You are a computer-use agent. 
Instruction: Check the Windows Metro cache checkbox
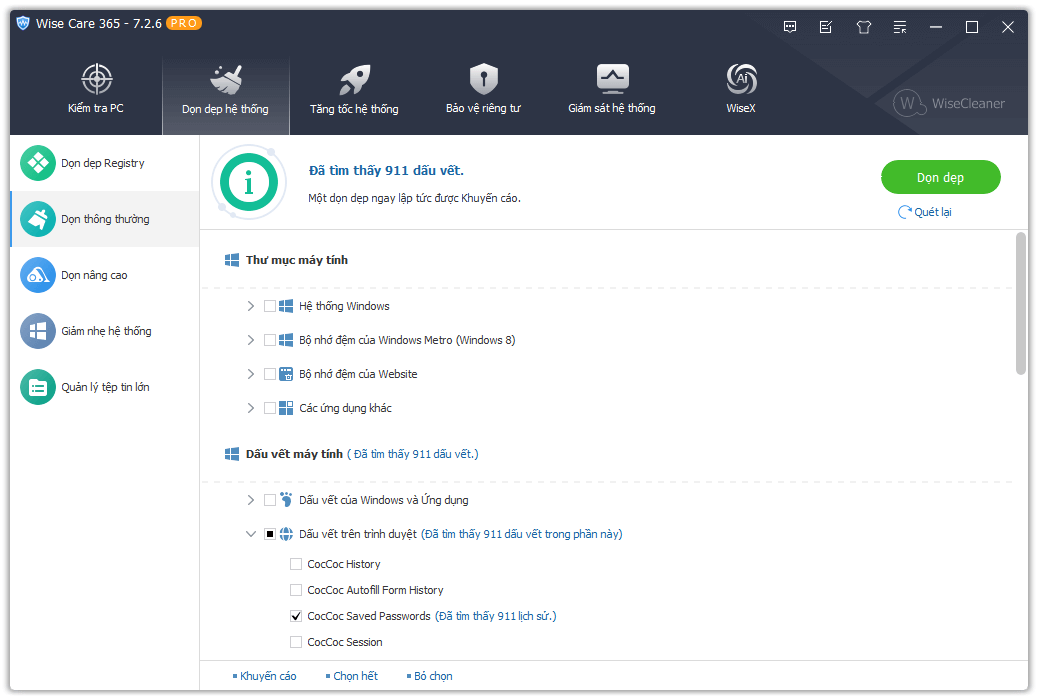[x=269, y=340]
